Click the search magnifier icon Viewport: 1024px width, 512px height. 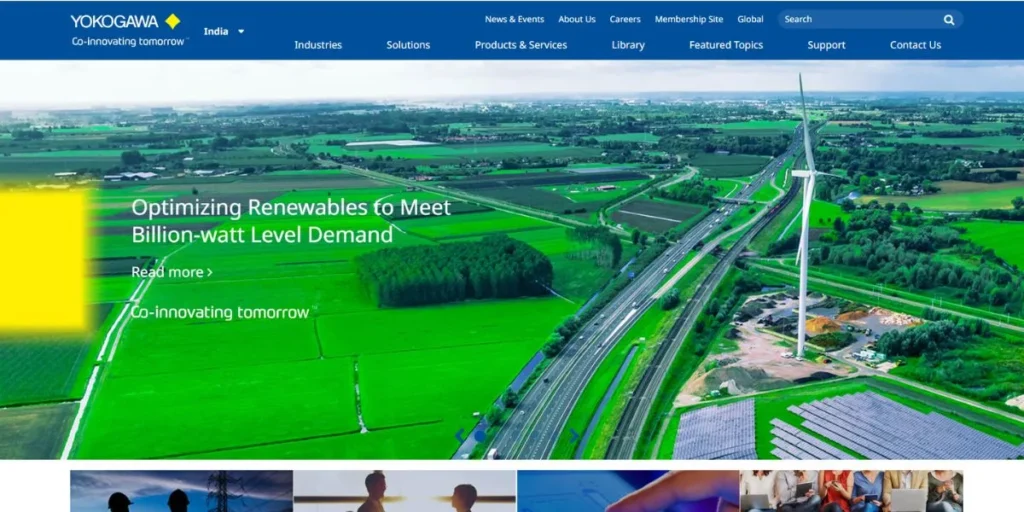[x=949, y=20]
